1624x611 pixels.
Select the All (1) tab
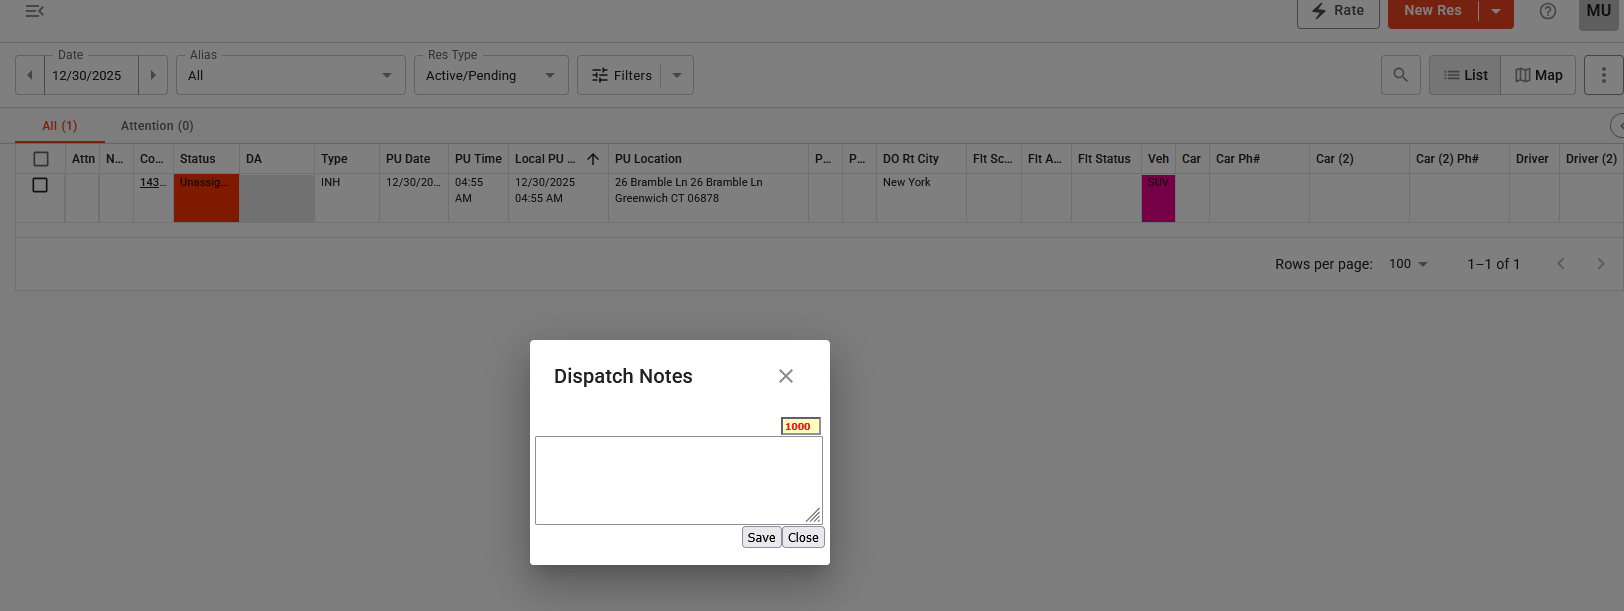(x=59, y=126)
